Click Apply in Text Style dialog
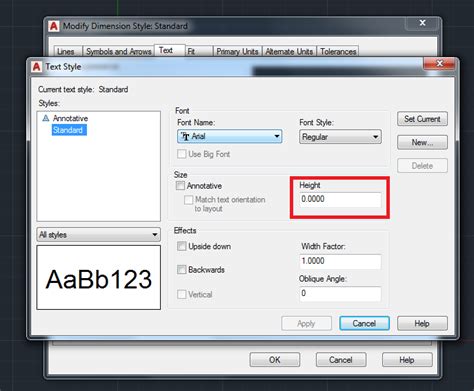Image resolution: width=474 pixels, height=391 pixels. pos(306,324)
